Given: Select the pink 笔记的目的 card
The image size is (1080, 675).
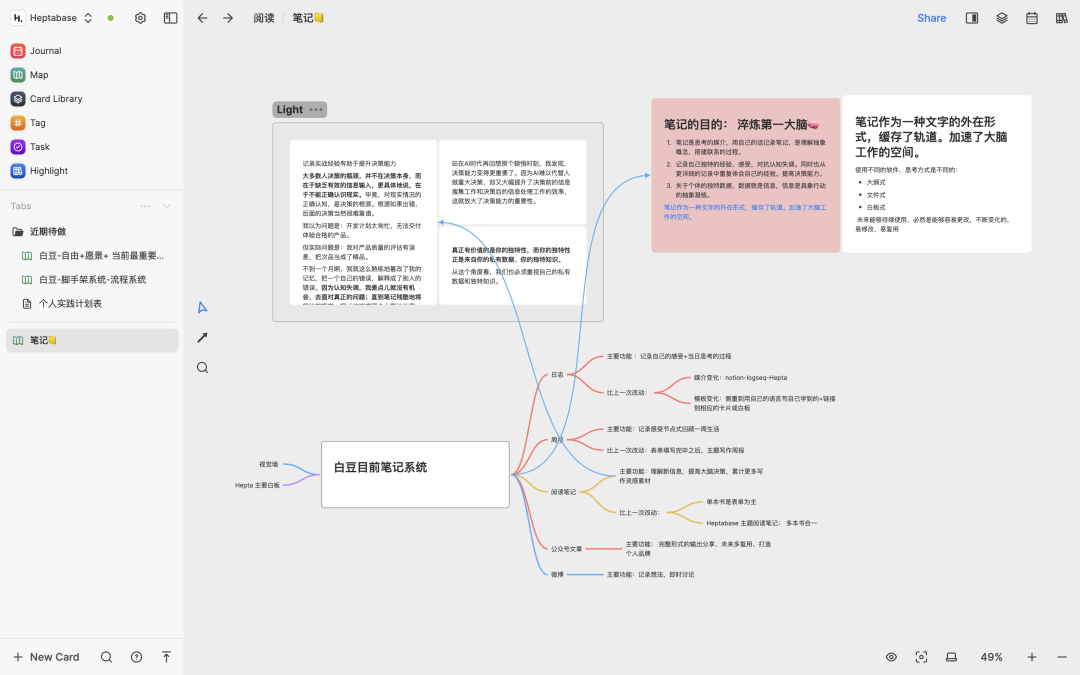Looking at the screenshot, I should pyautogui.click(x=745, y=175).
